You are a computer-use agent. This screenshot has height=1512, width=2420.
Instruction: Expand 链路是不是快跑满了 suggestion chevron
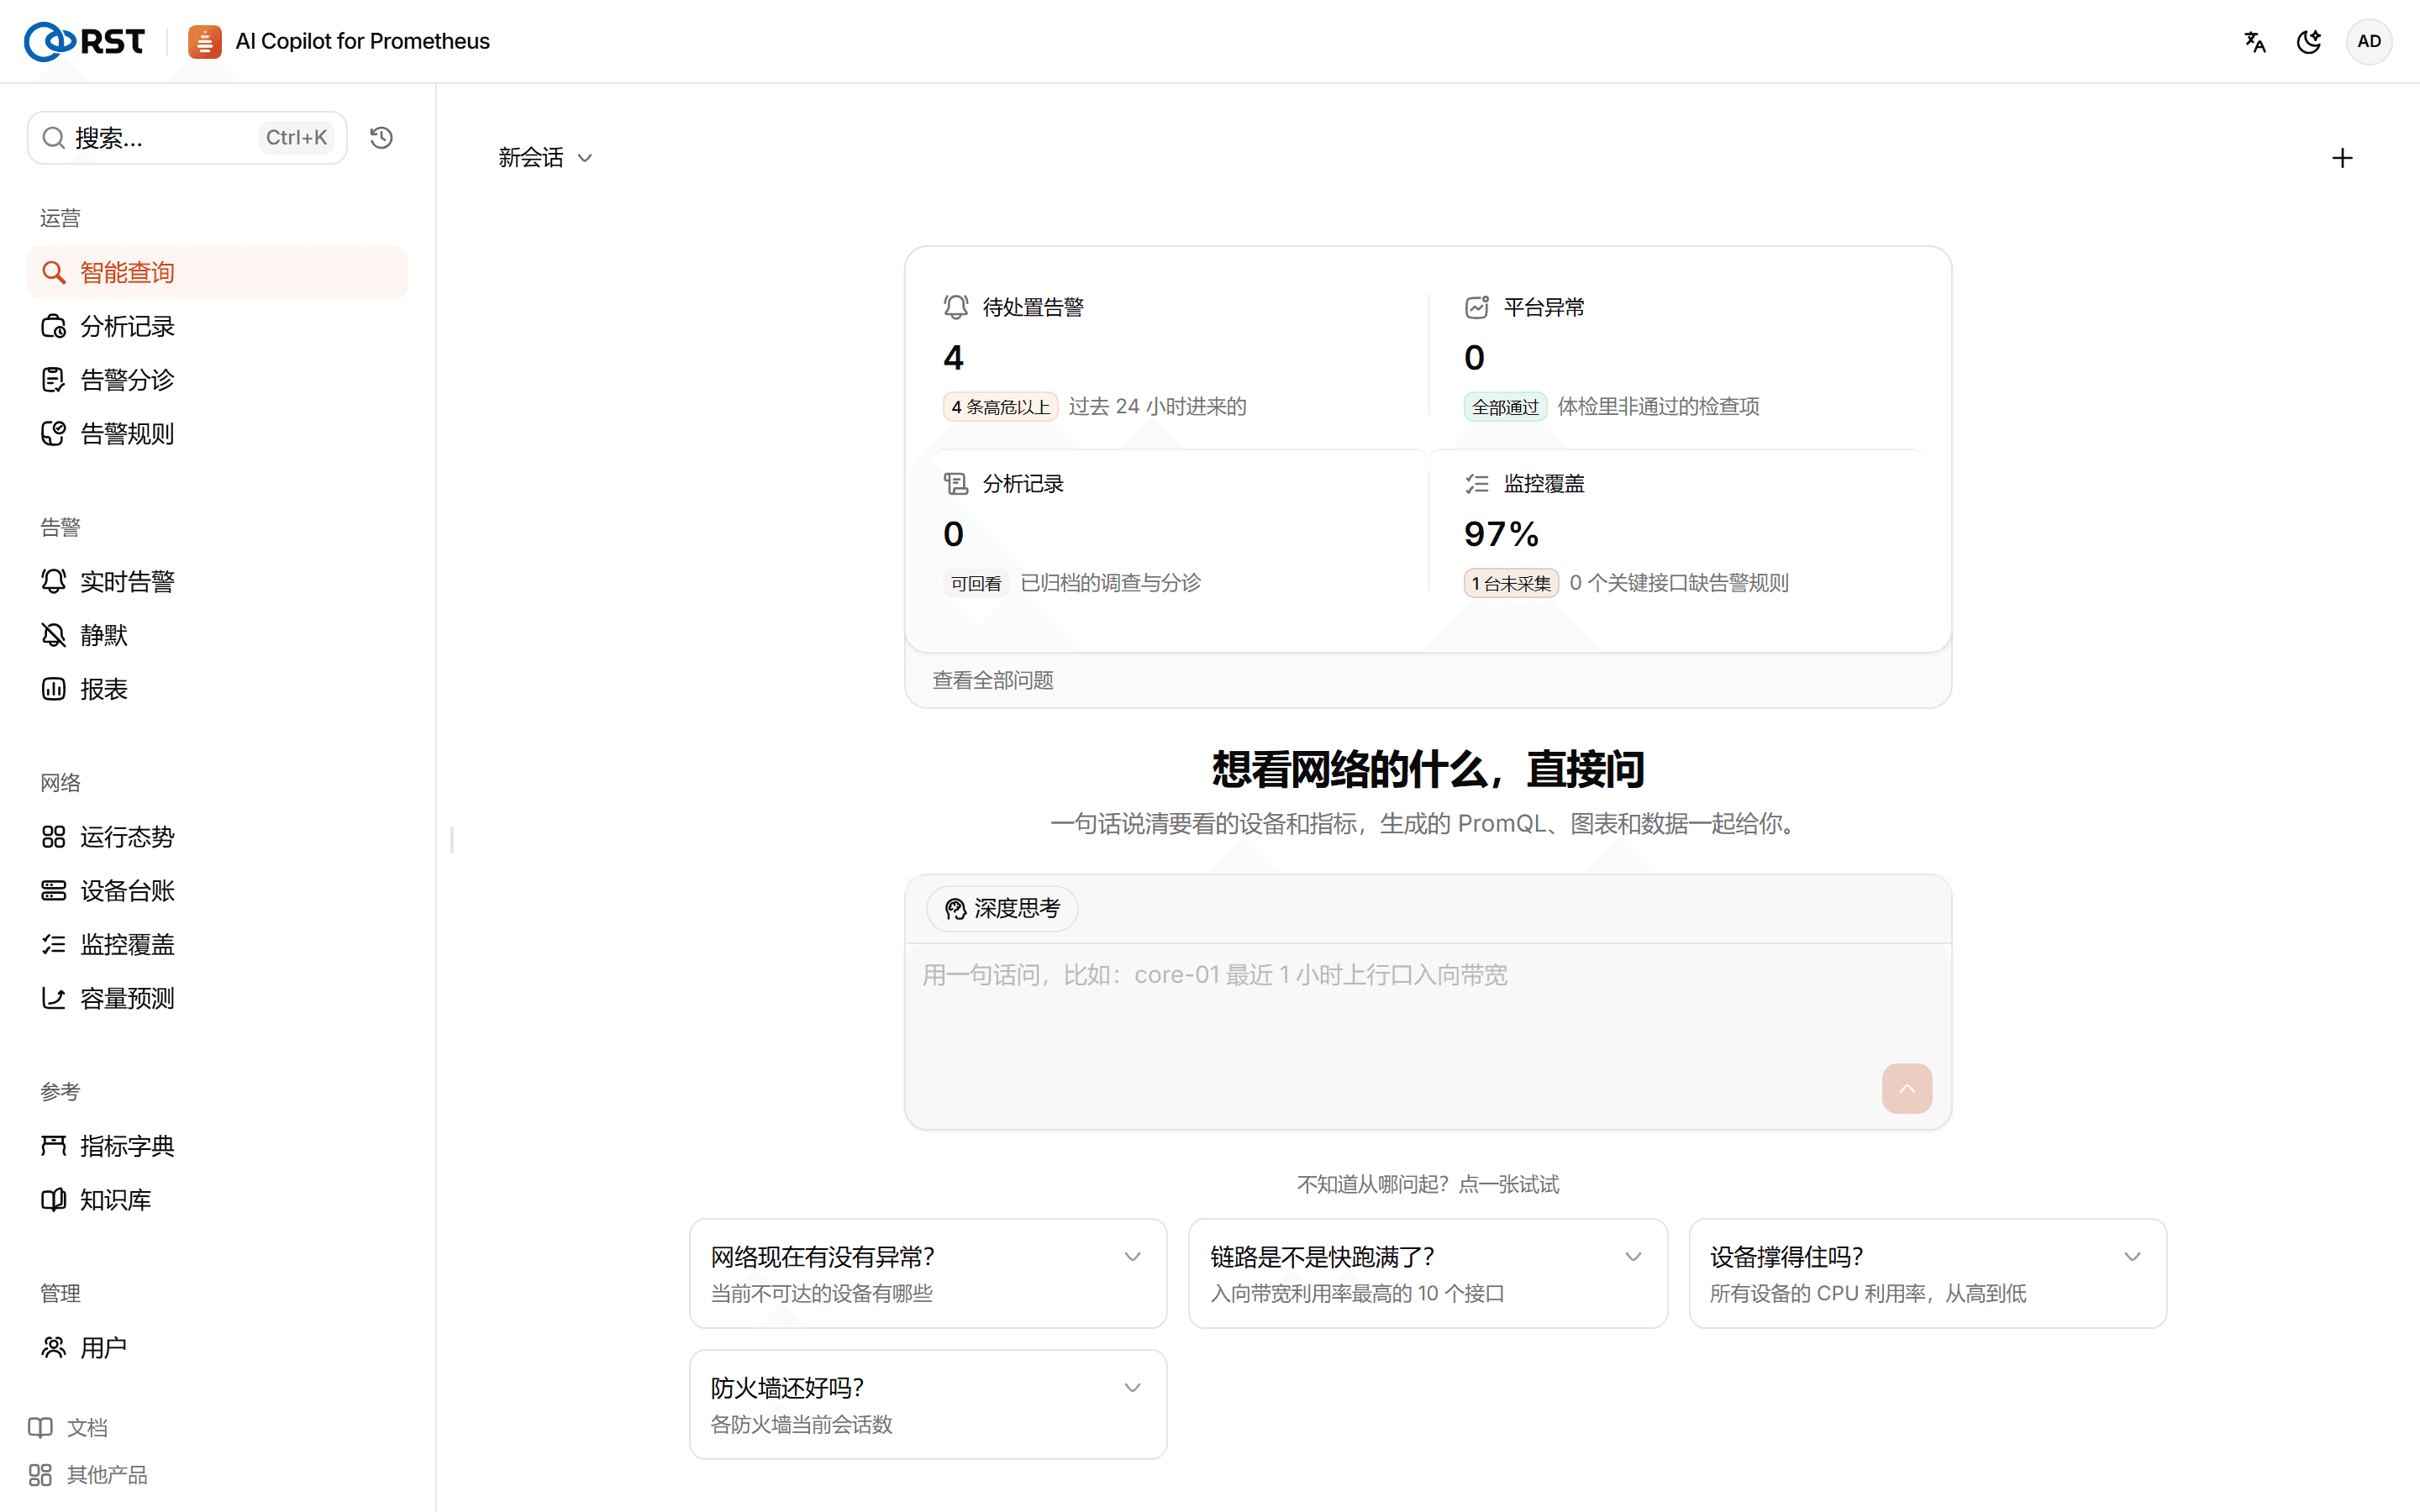(x=1633, y=1257)
